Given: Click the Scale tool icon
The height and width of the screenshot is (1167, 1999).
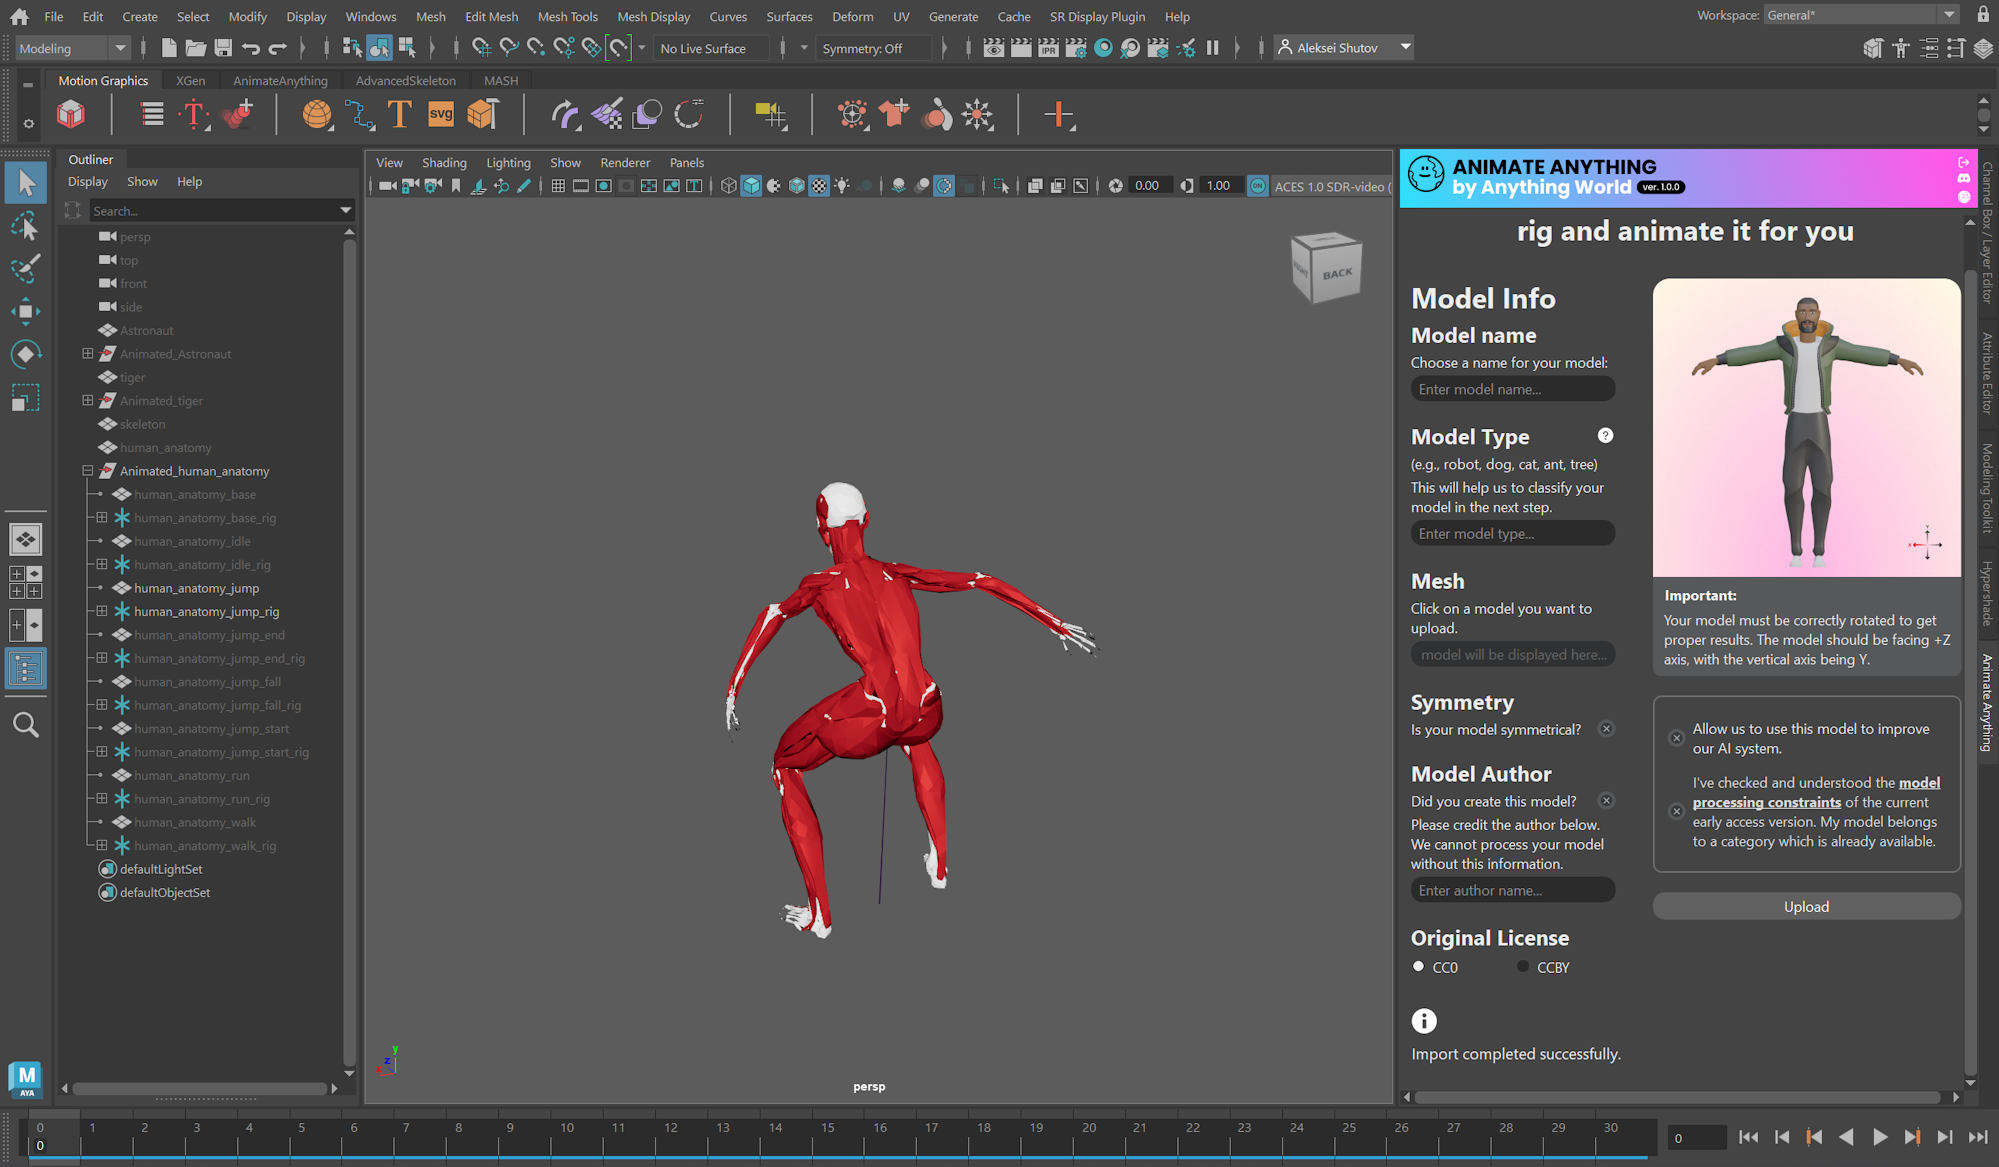Looking at the screenshot, I should click(x=25, y=399).
